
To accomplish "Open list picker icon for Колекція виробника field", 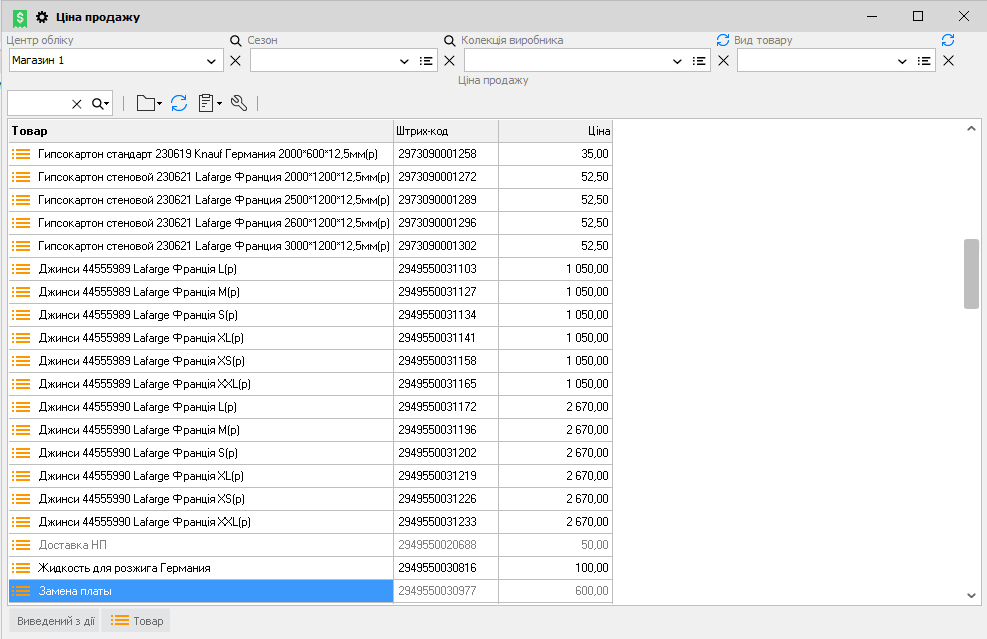I will [x=700, y=61].
